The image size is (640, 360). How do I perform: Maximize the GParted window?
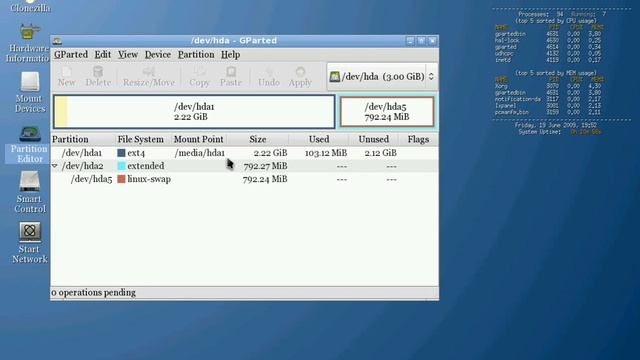421,41
